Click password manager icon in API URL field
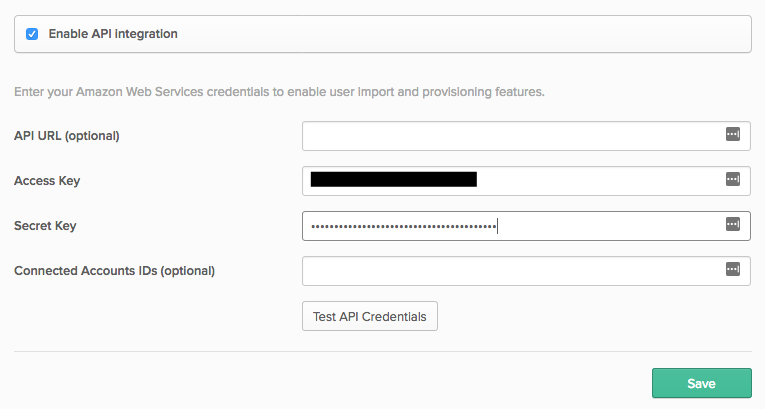 coord(732,135)
